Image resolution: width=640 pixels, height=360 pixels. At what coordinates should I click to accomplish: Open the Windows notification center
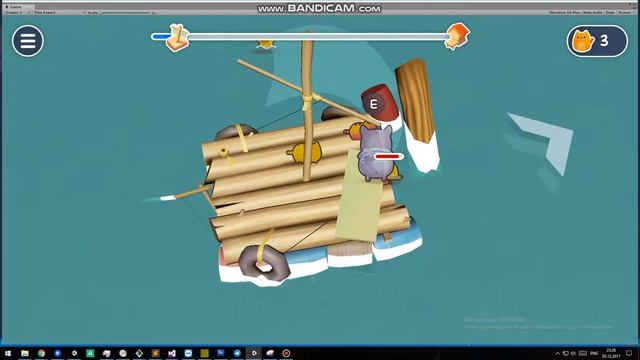629,353
